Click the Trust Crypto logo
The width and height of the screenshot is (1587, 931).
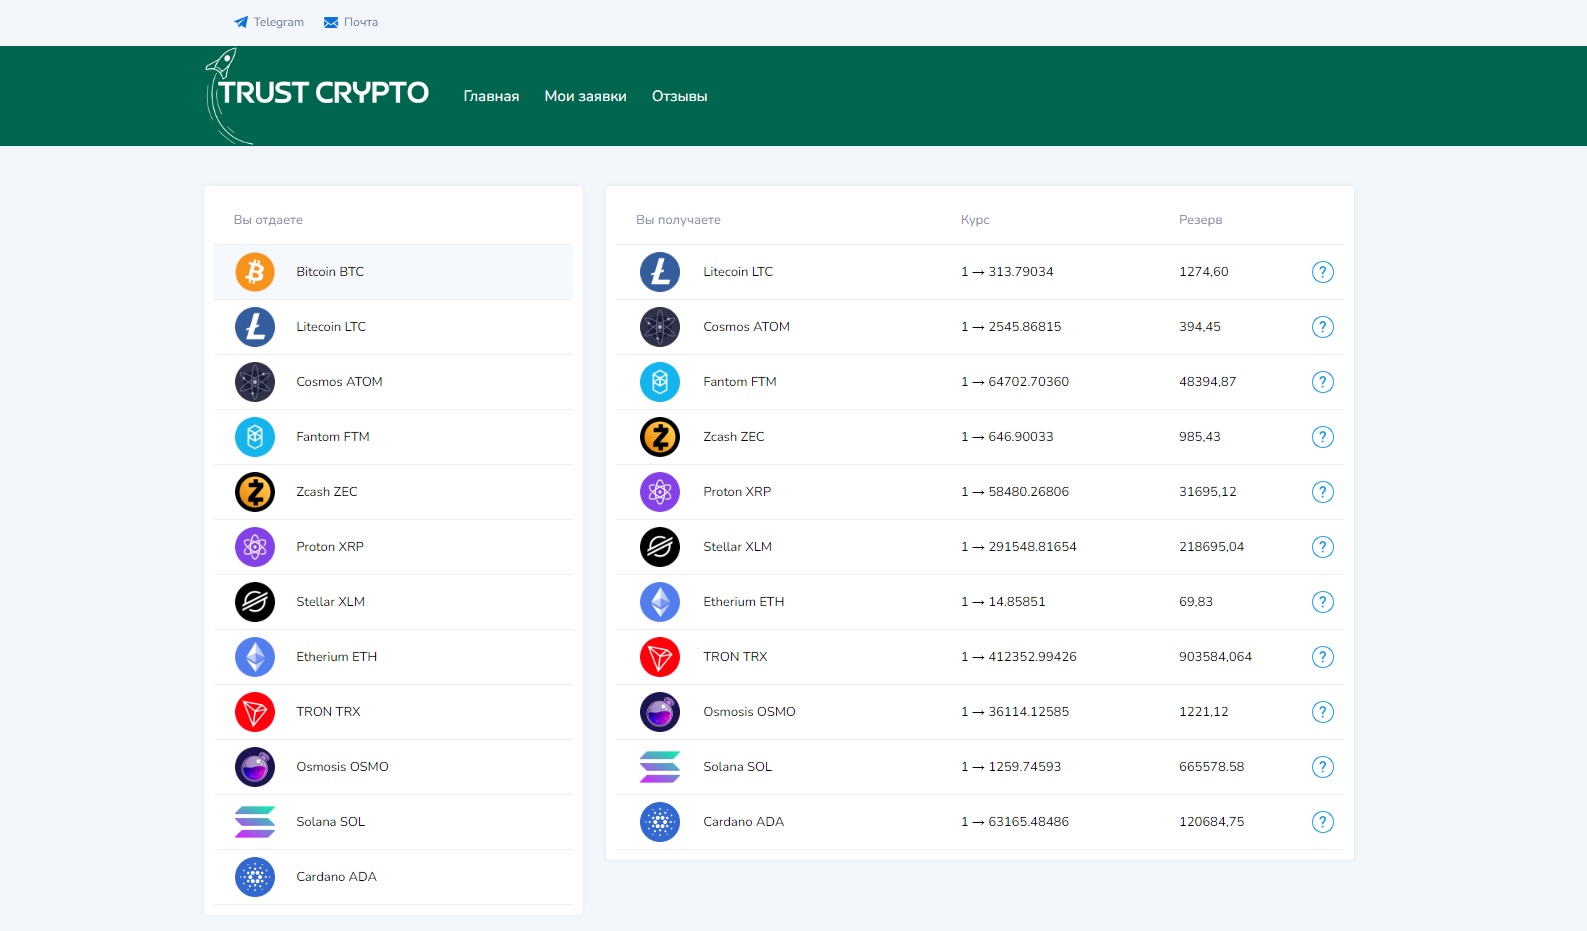[x=317, y=96]
